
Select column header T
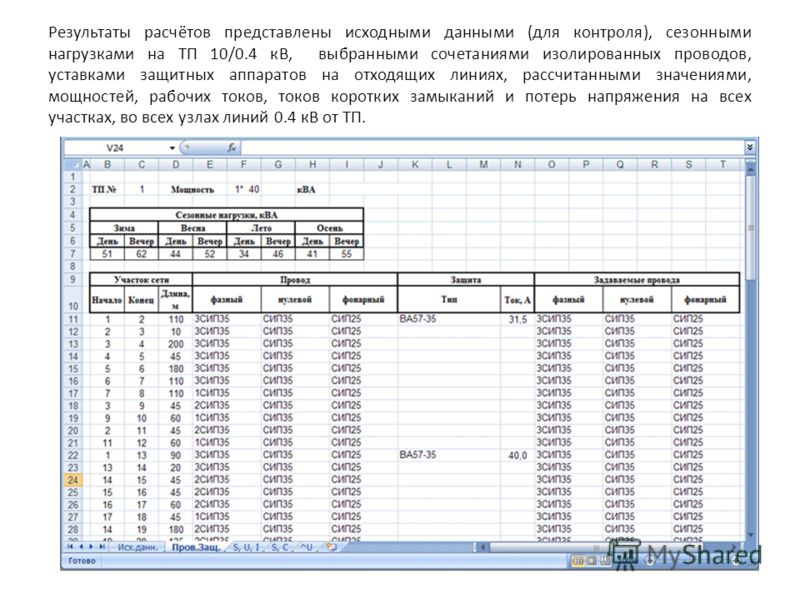(722, 164)
